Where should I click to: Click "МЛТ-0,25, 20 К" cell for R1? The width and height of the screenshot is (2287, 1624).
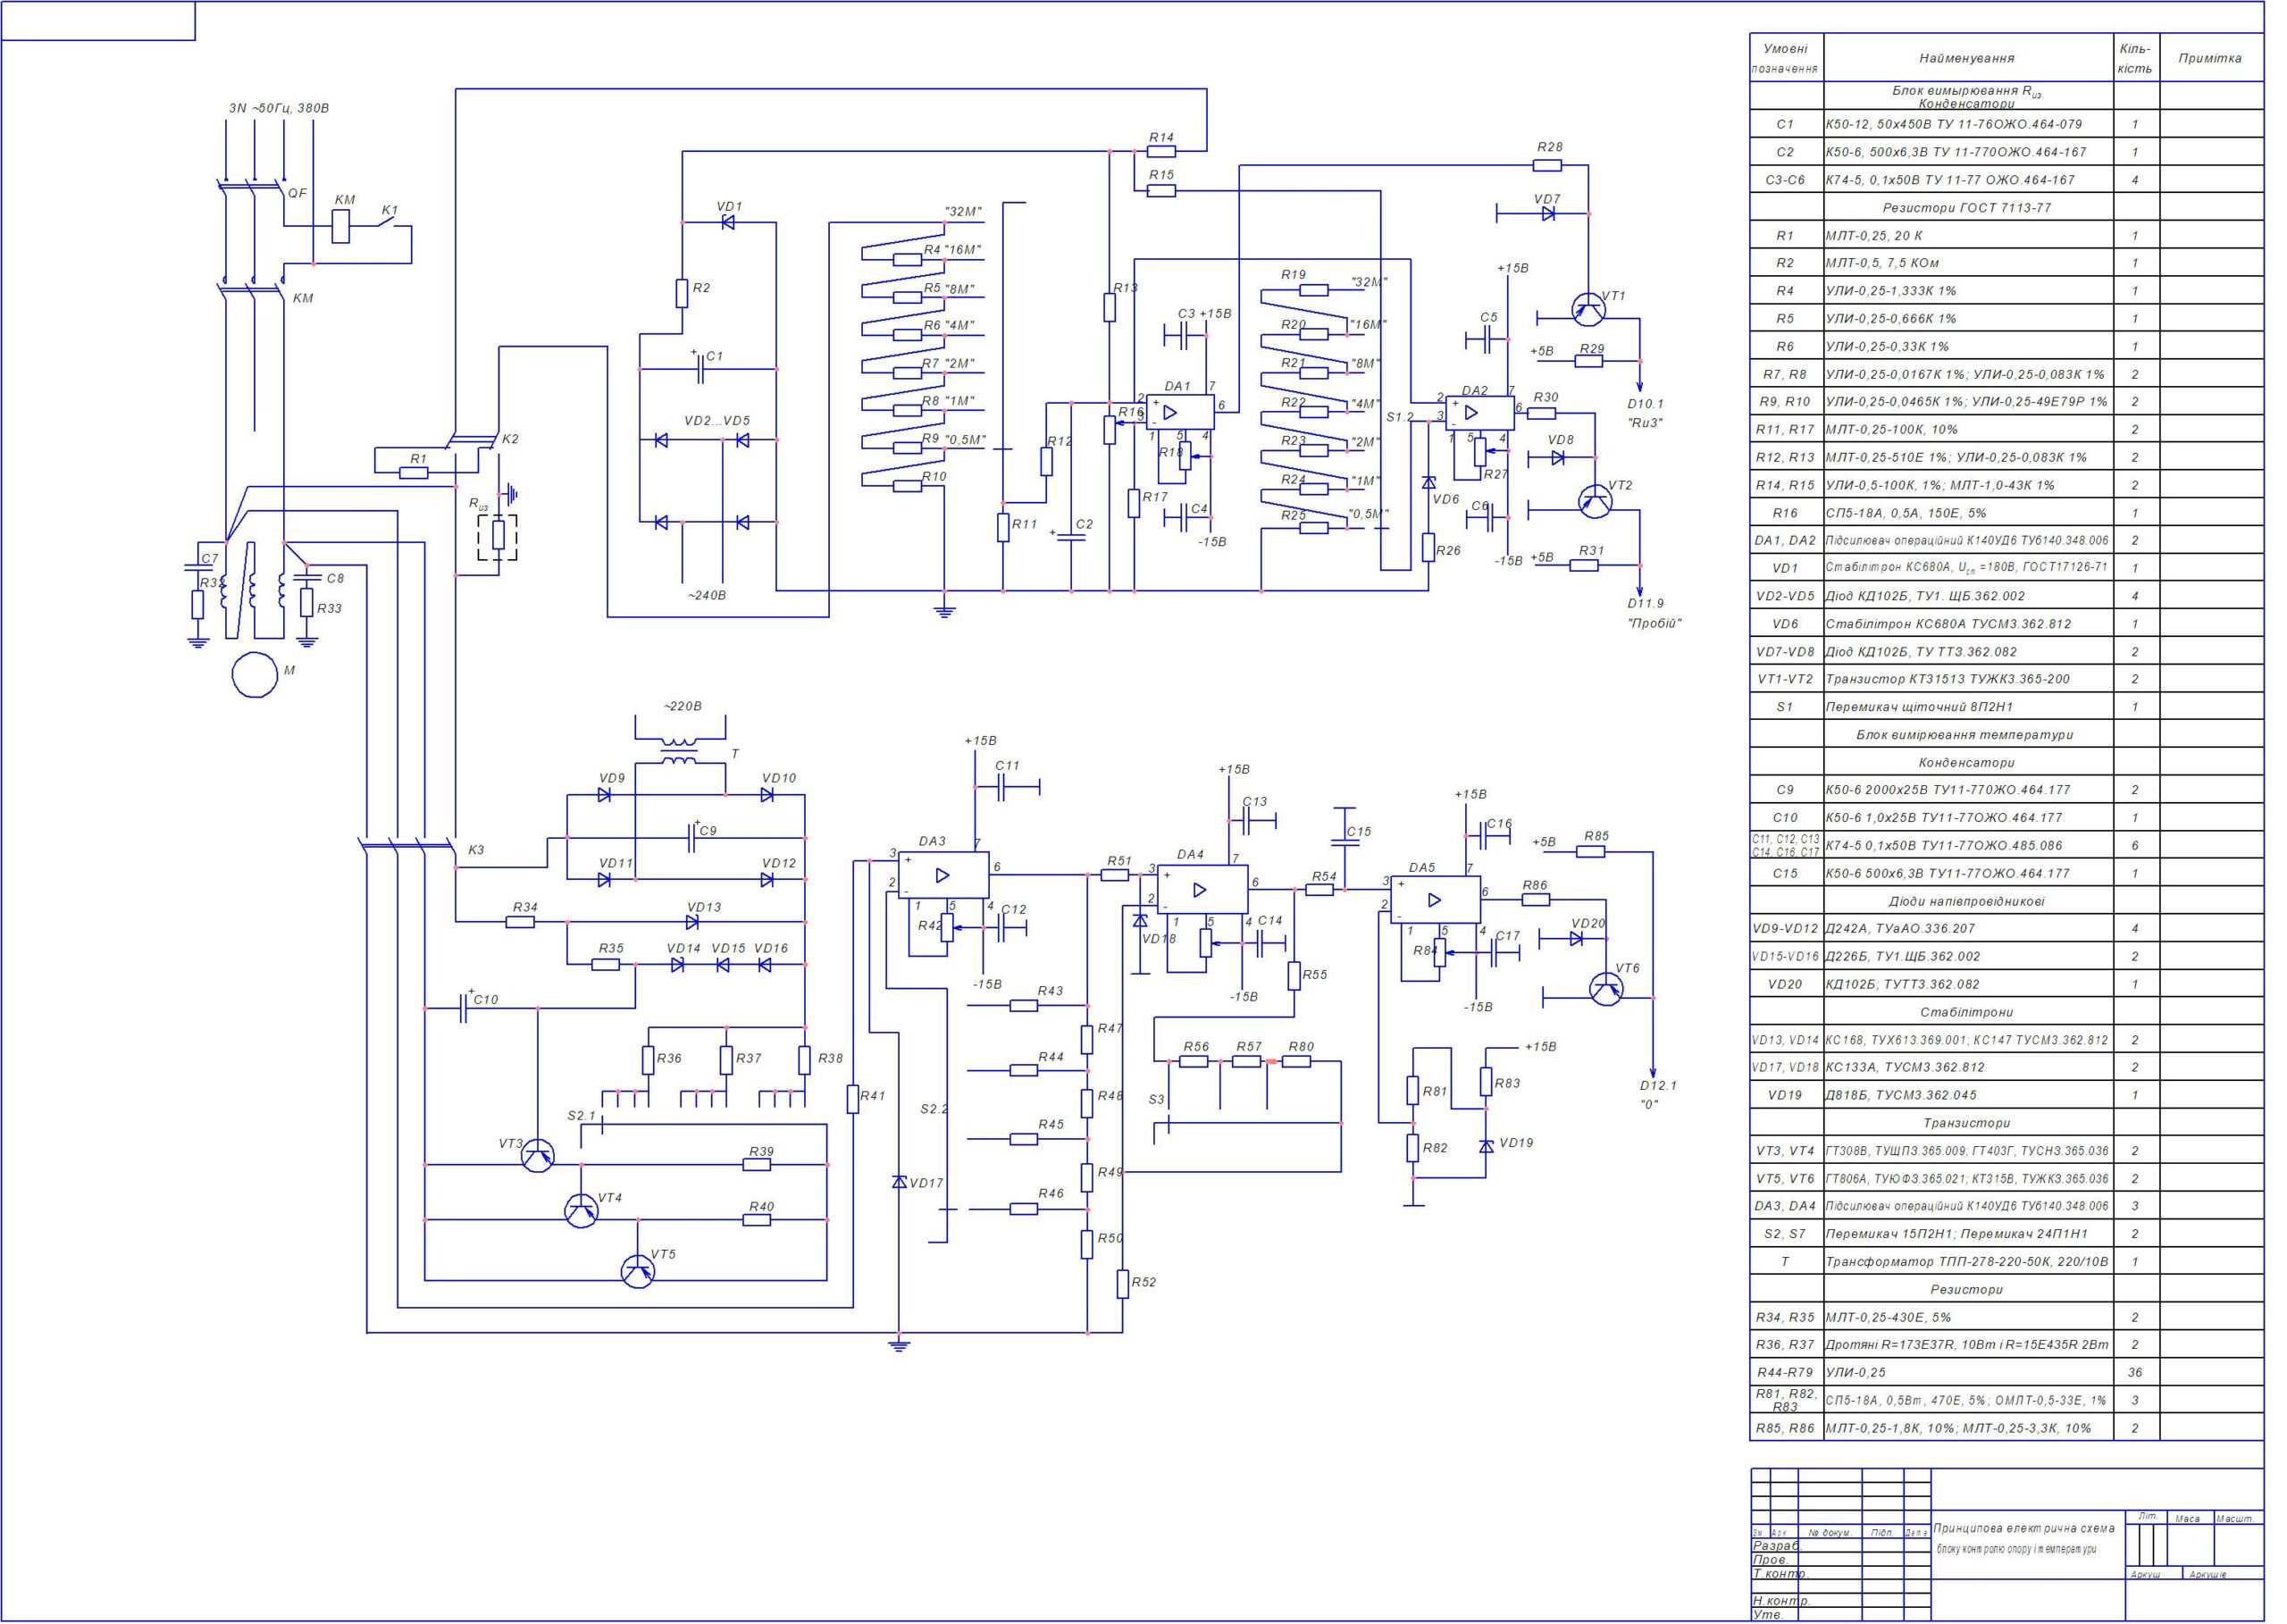1968,236
